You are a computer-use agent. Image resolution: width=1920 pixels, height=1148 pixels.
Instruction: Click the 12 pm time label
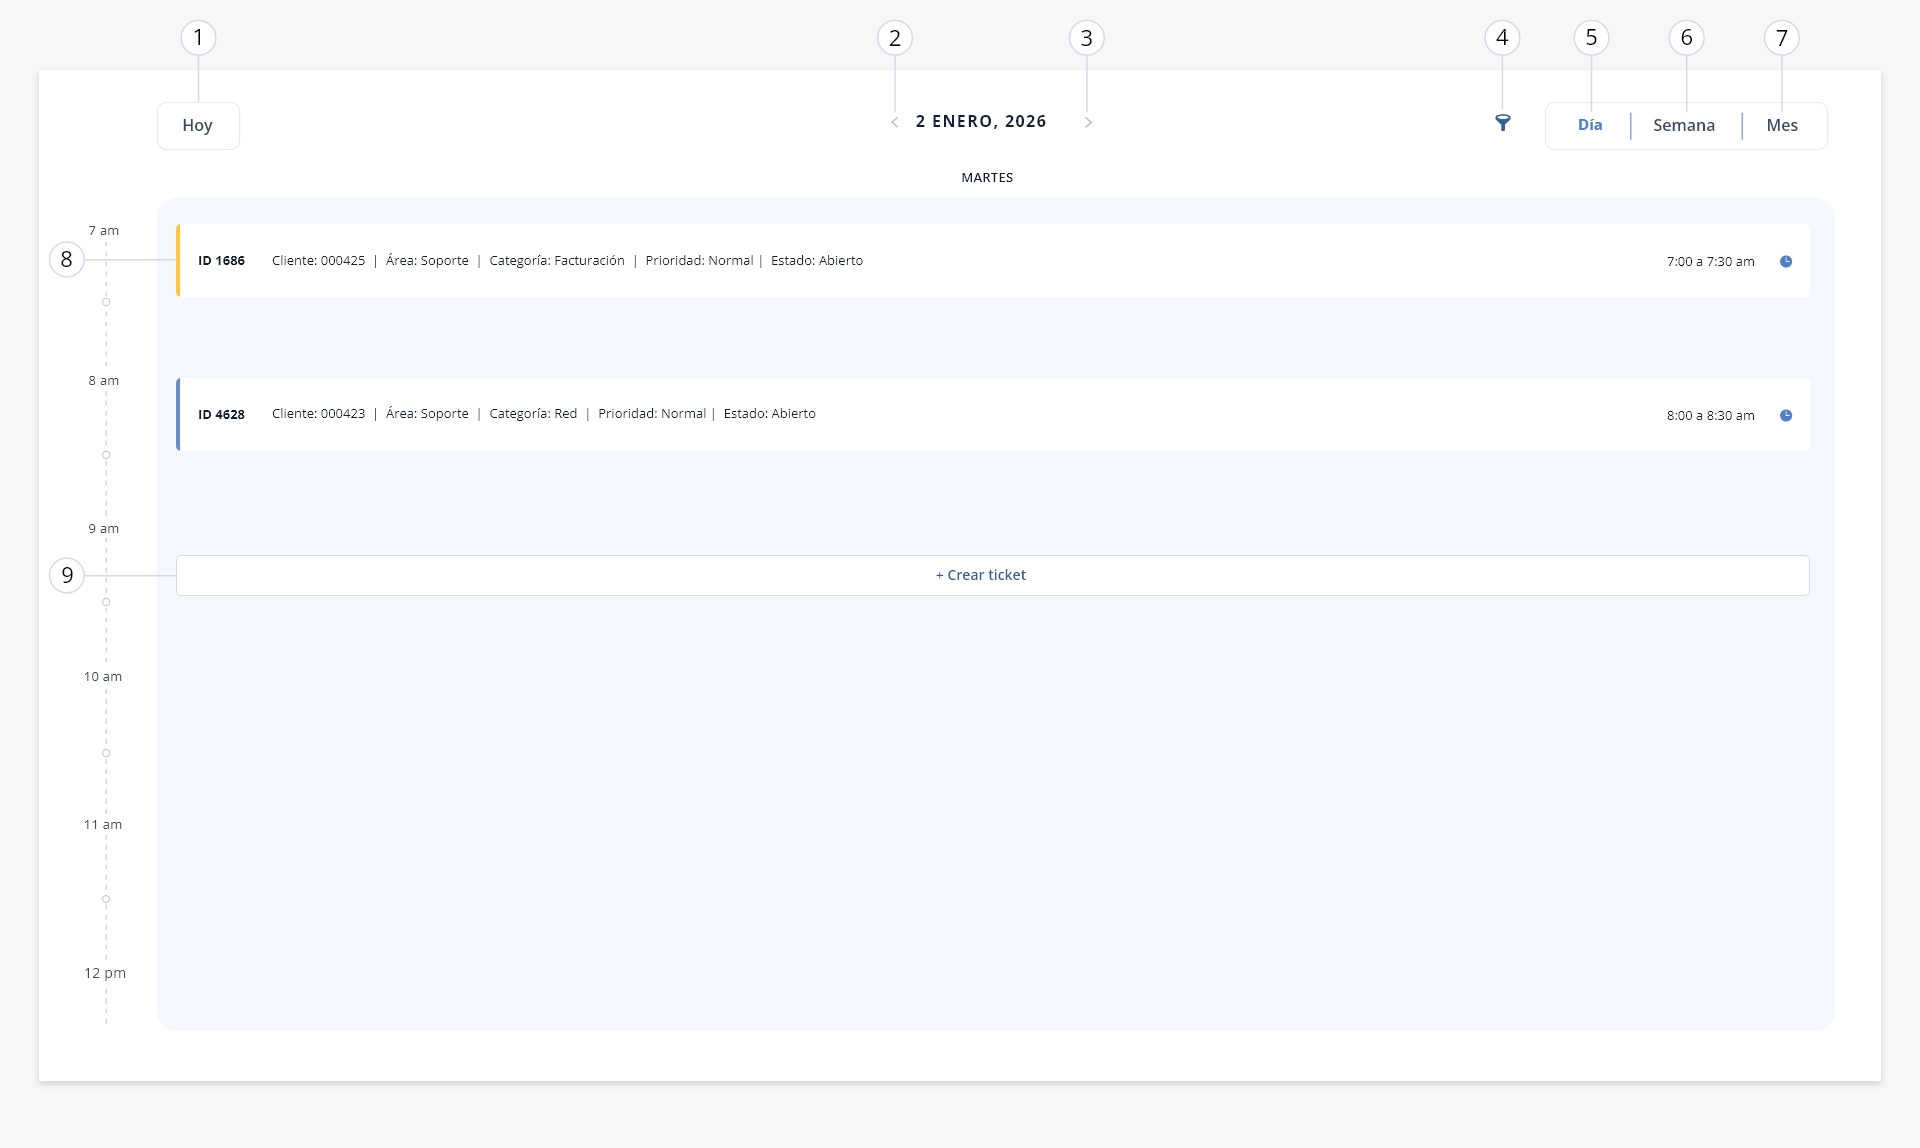click(x=105, y=973)
